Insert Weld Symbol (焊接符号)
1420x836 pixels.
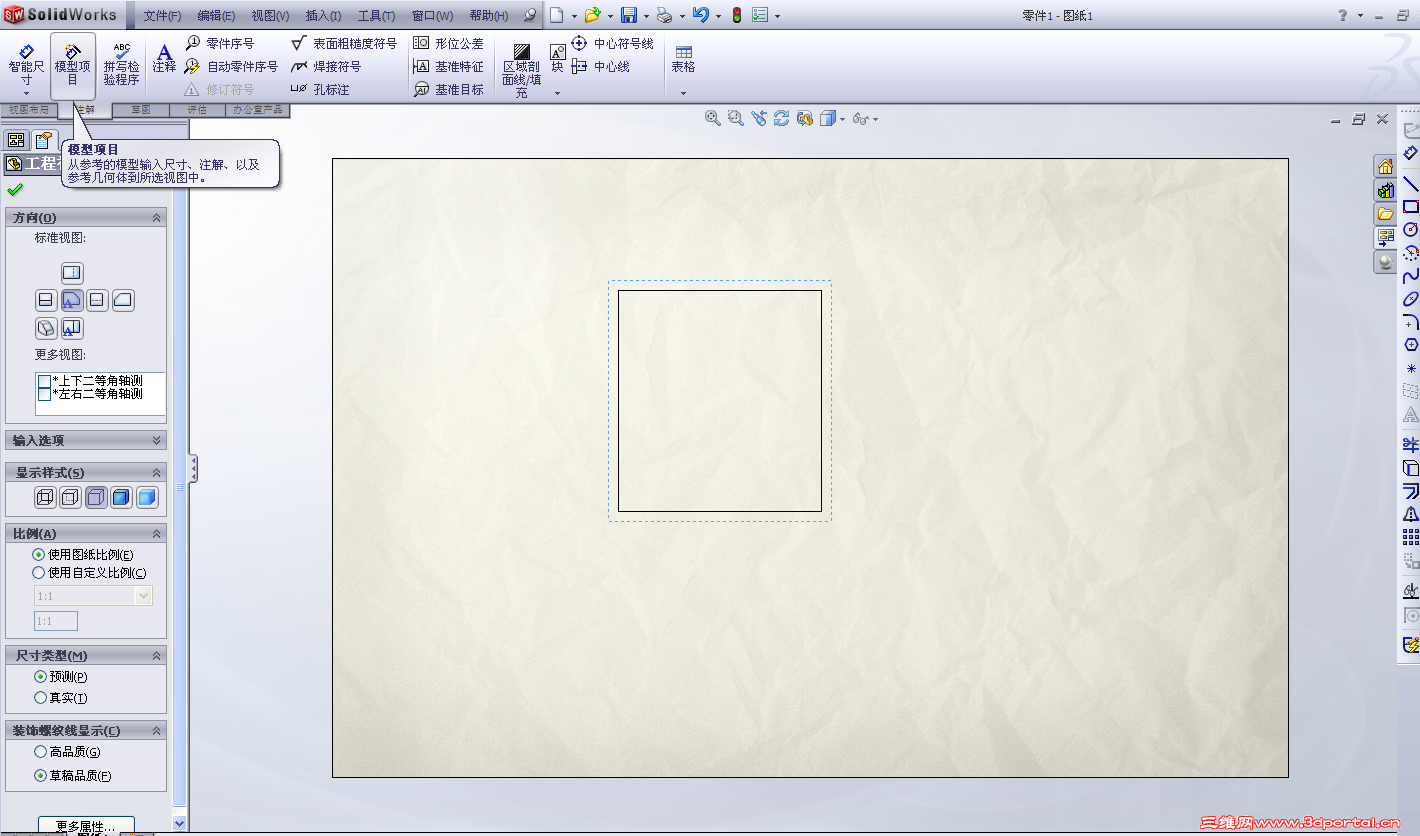click(x=326, y=66)
